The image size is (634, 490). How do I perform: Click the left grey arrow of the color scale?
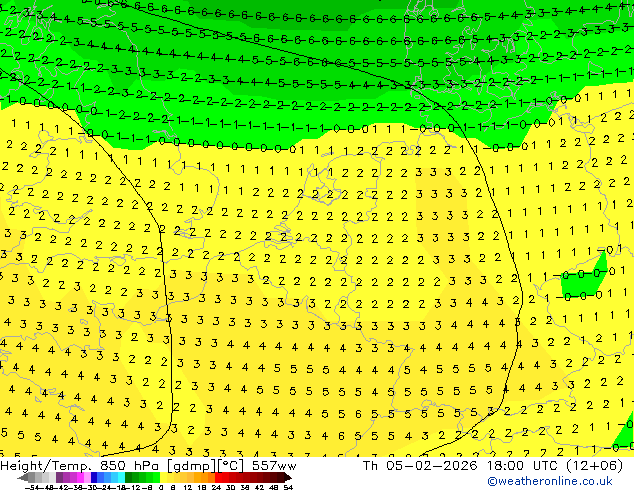tap(23, 478)
